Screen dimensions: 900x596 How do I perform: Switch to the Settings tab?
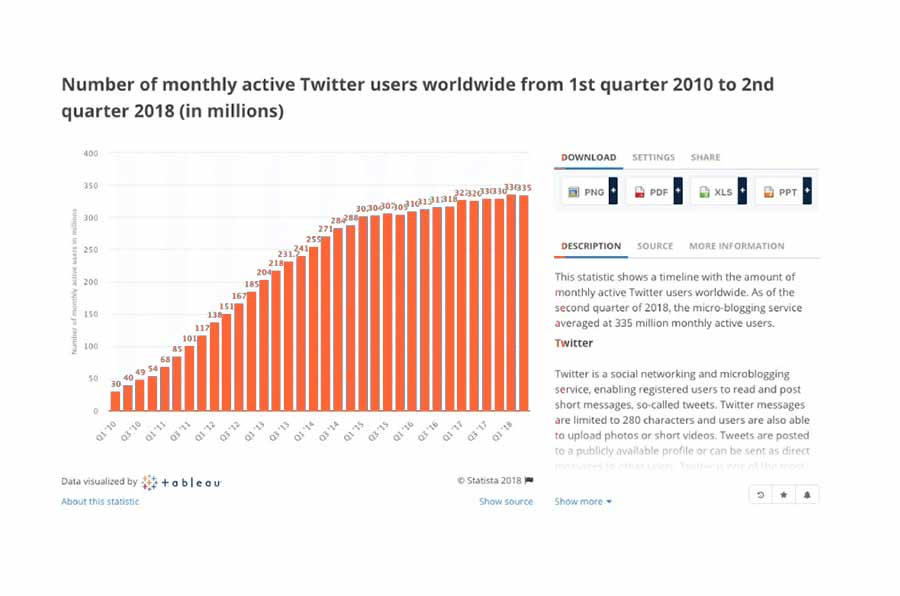tap(653, 157)
